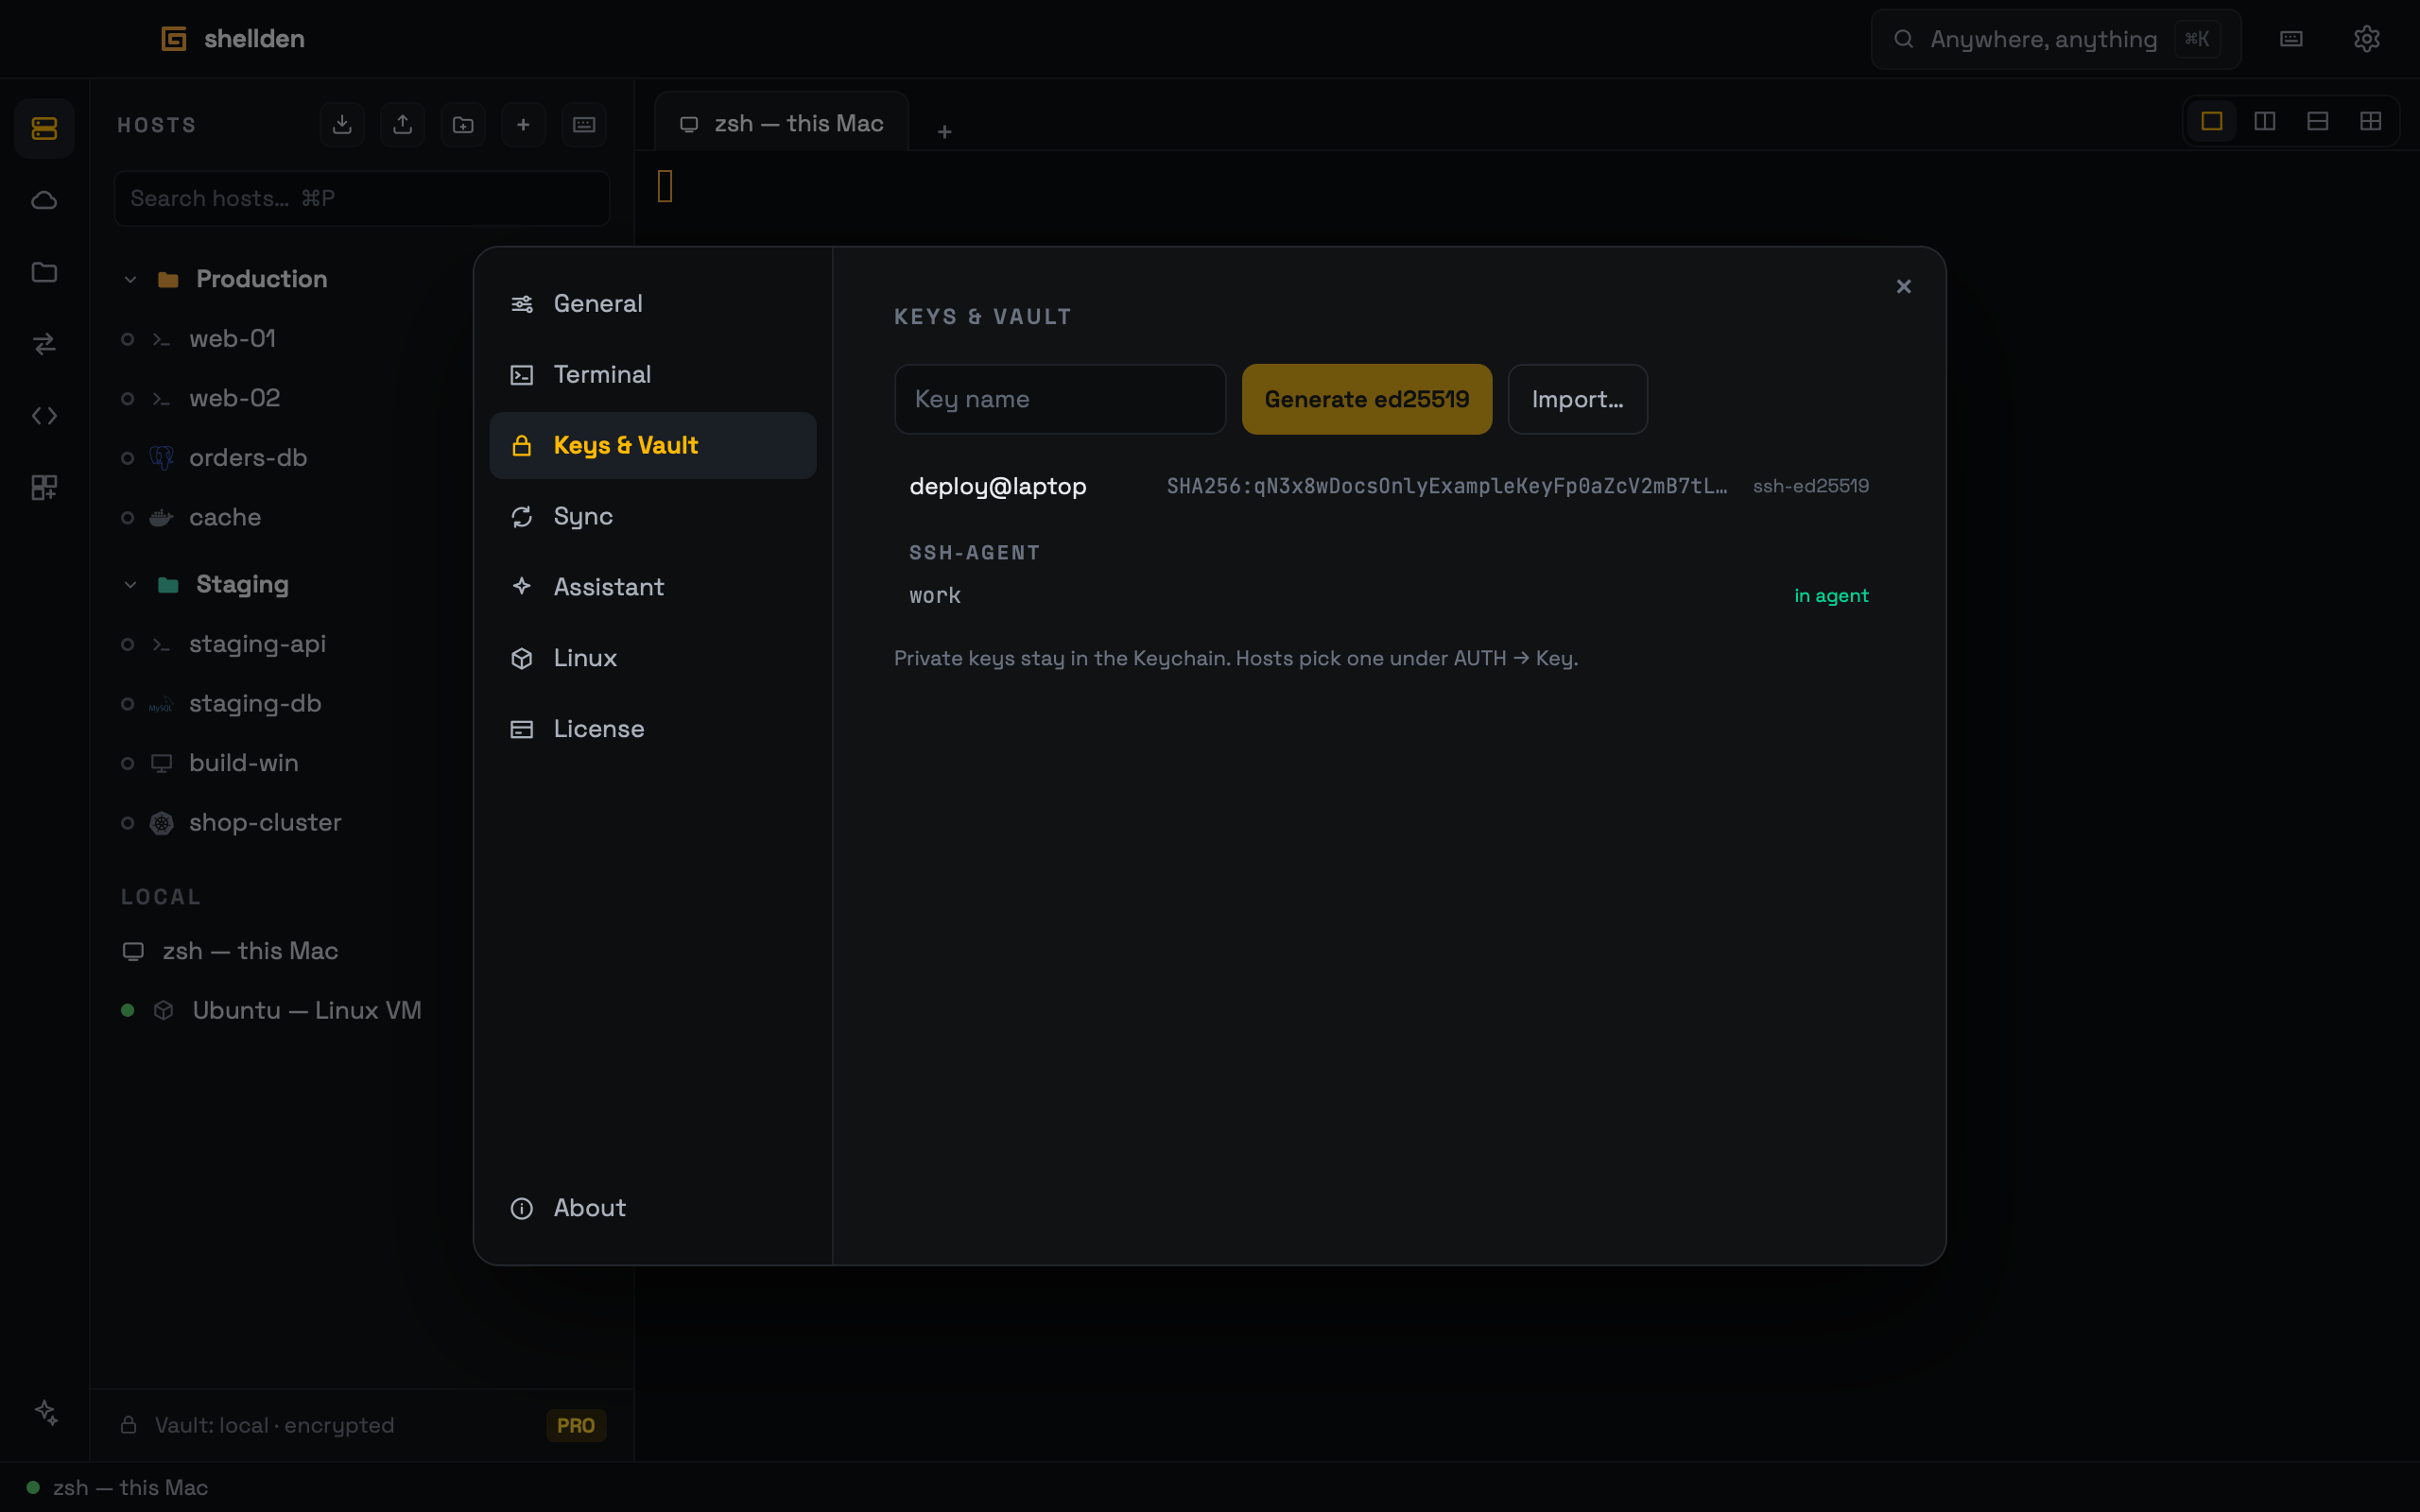This screenshot has height=1512, width=2420.
Task: Select the vertical split layout icon
Action: [x=2265, y=121]
